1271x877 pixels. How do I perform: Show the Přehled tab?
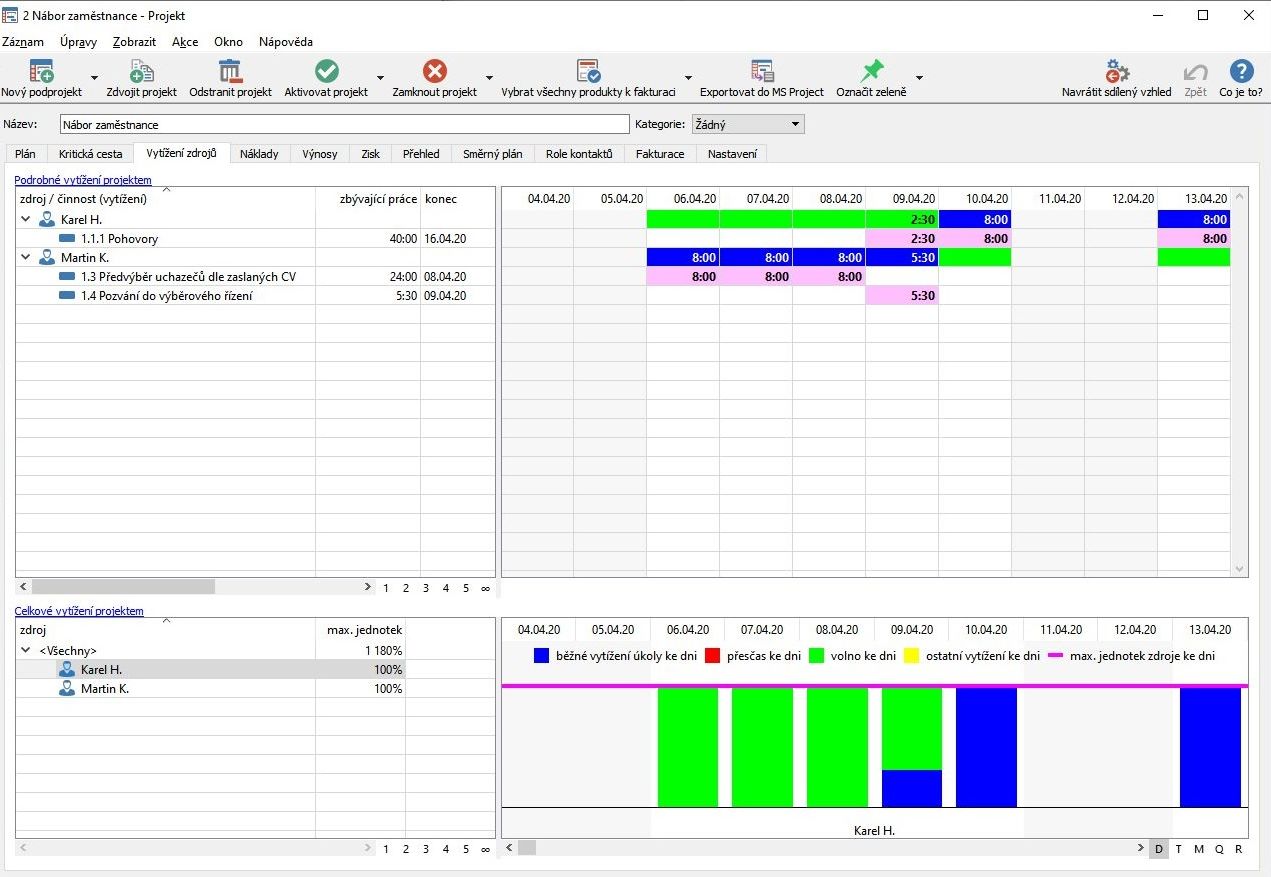[x=421, y=154]
